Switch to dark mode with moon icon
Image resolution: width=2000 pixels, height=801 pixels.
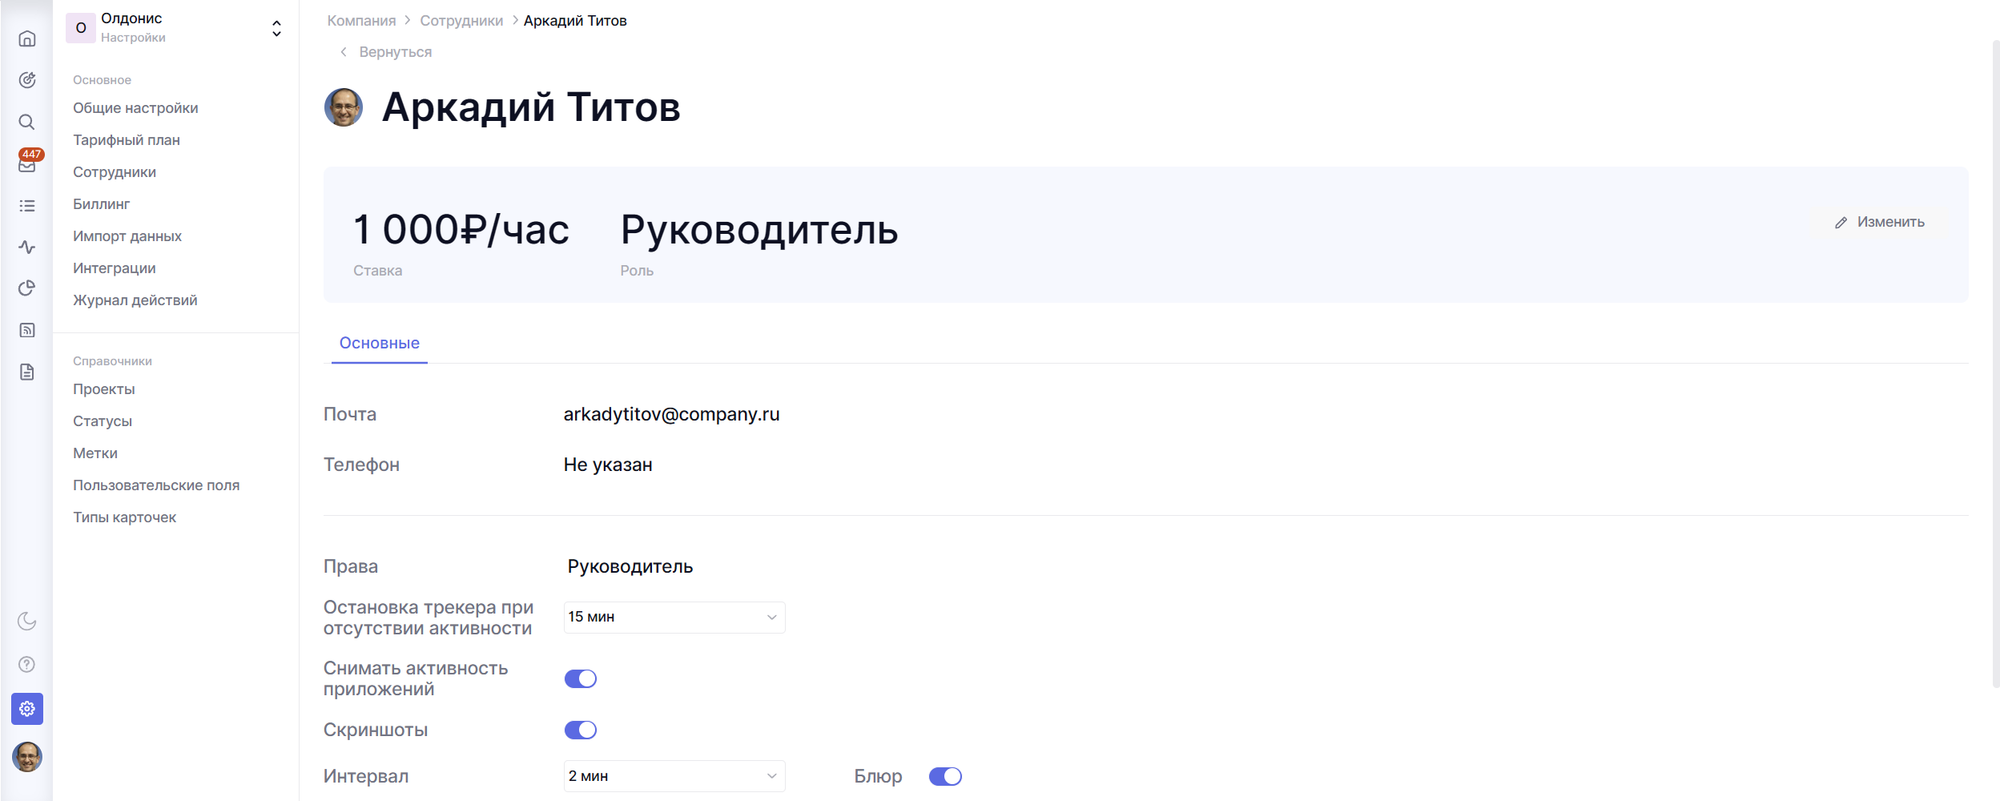[27, 622]
